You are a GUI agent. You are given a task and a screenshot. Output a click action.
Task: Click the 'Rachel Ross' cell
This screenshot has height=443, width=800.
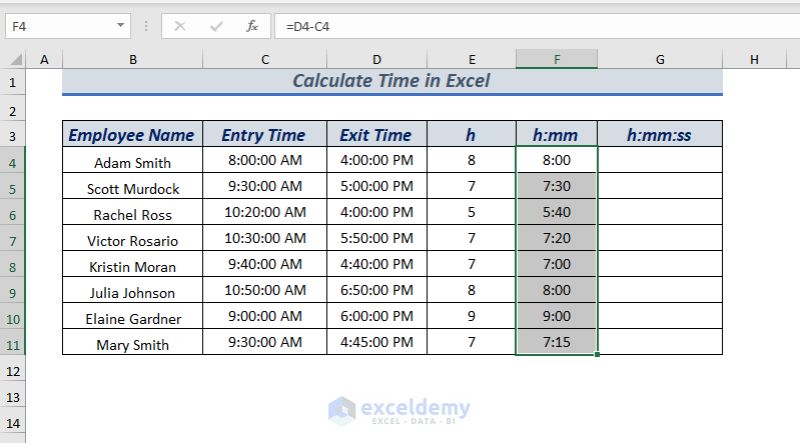coord(133,212)
